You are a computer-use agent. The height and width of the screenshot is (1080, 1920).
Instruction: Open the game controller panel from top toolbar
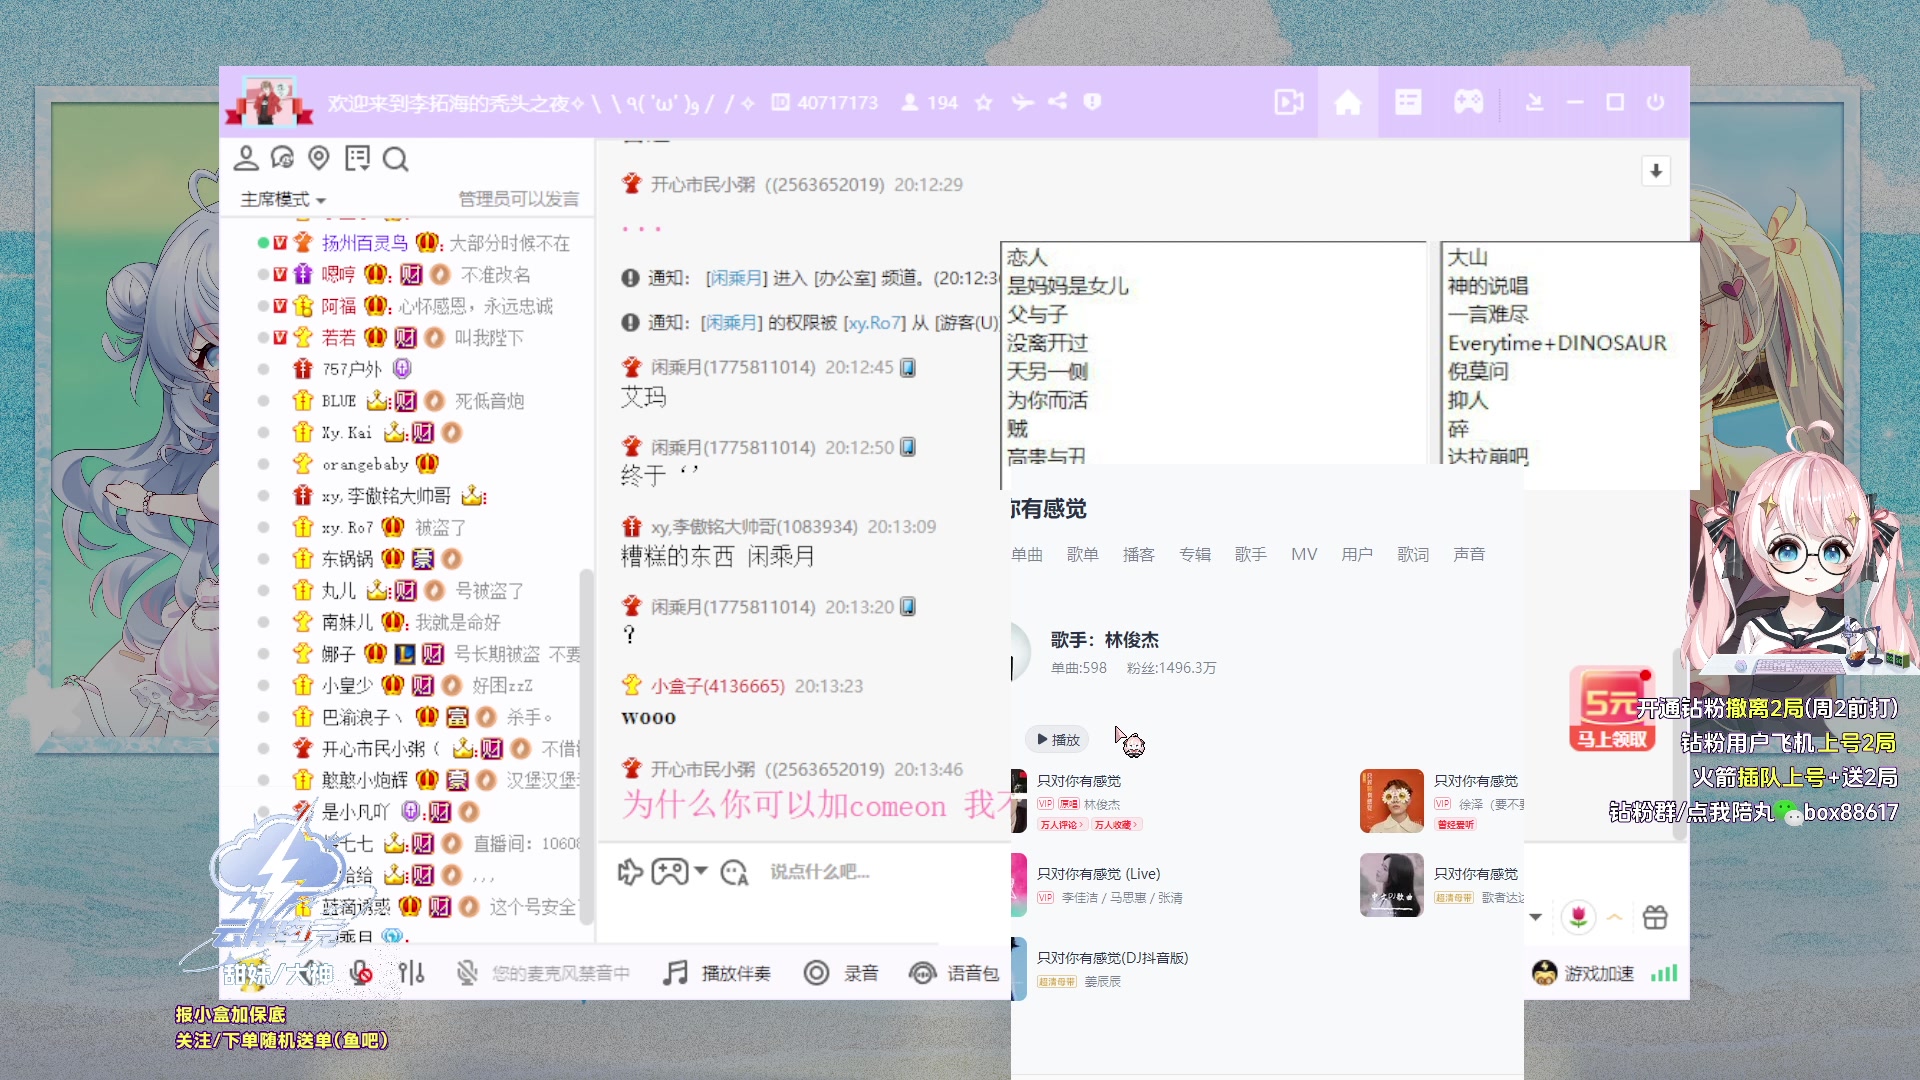pos(1468,102)
